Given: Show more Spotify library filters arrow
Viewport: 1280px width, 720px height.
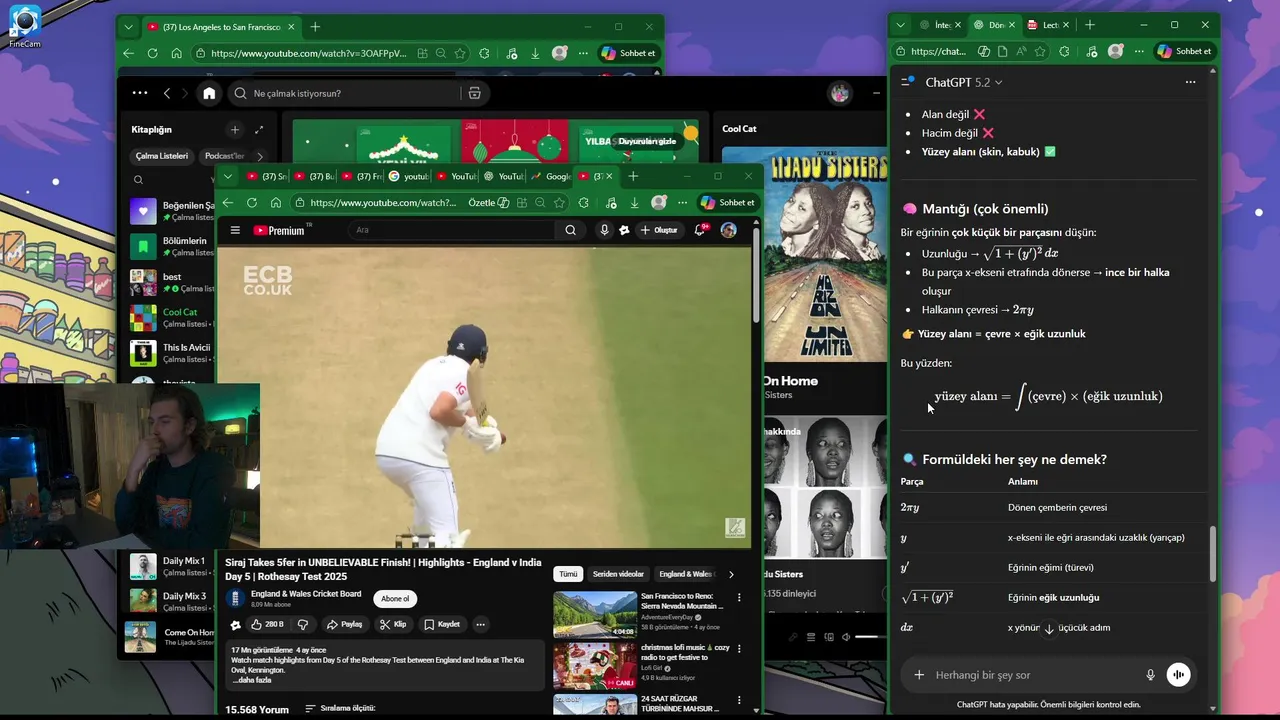Looking at the screenshot, I should [260, 156].
